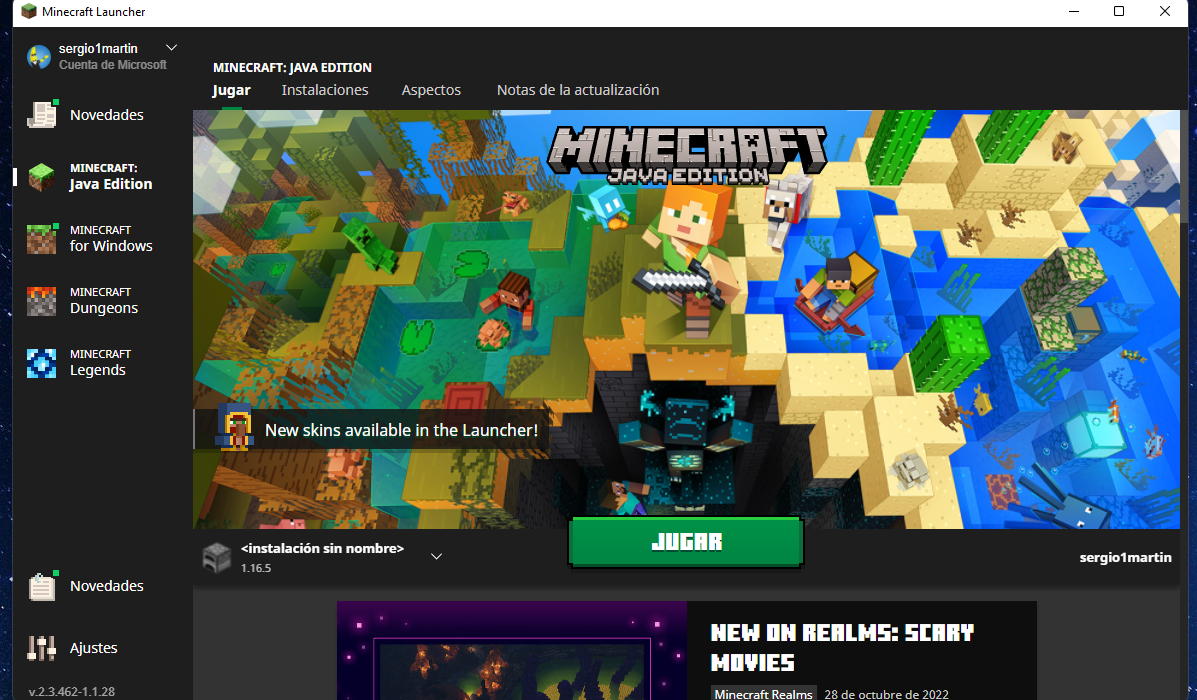Click the sergio1martin account avatar

click(39, 56)
